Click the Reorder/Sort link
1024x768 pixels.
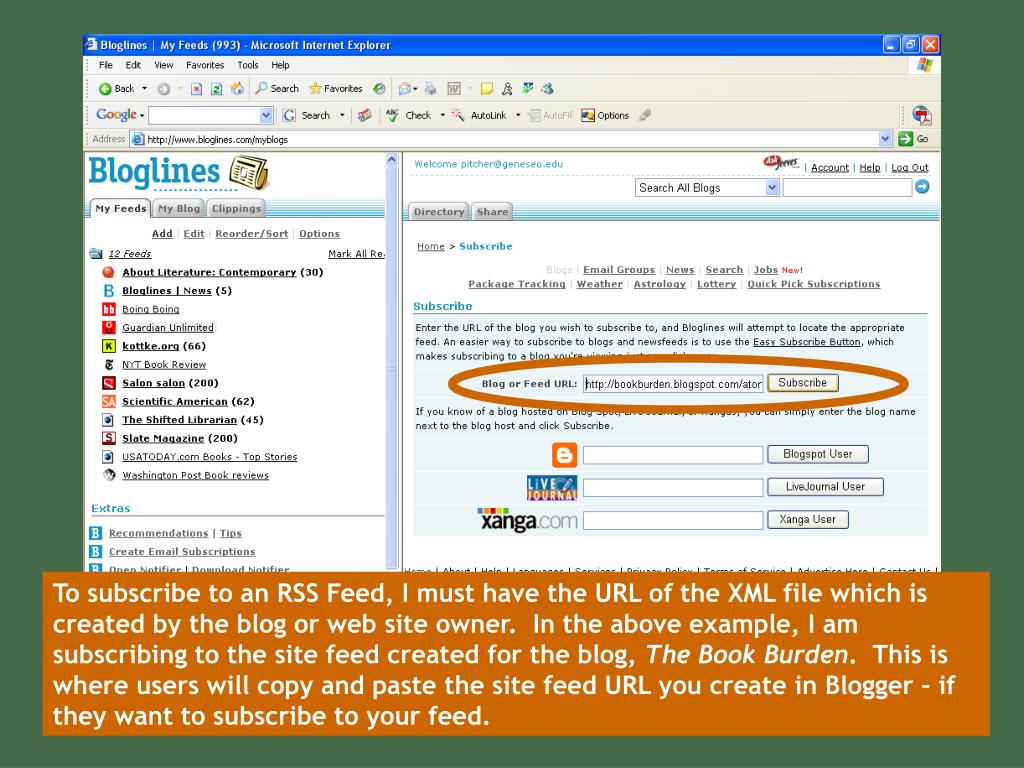point(251,234)
